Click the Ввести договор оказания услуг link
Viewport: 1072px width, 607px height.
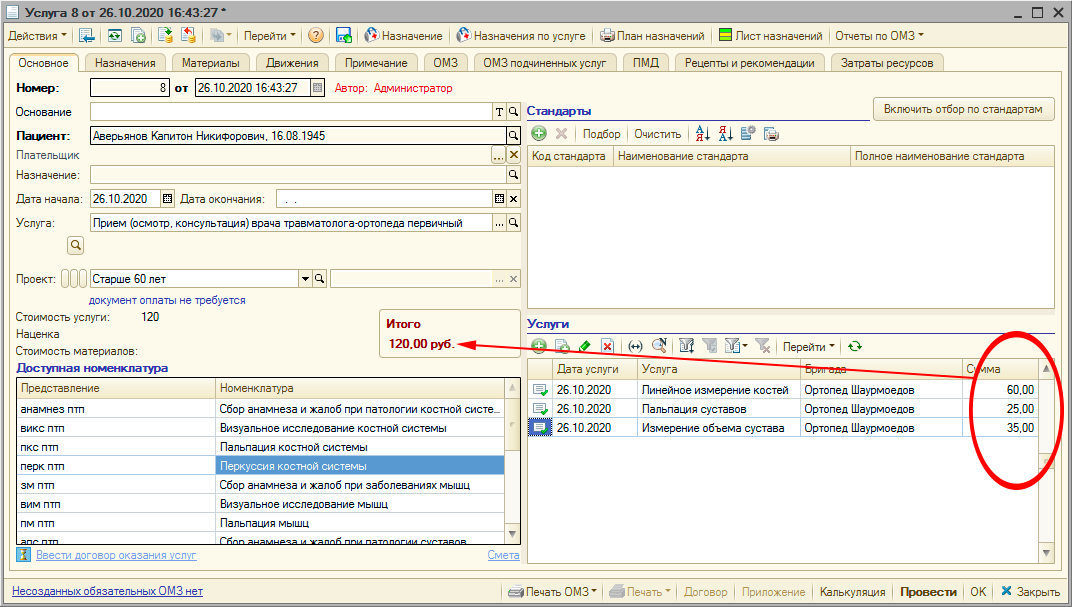(x=116, y=555)
